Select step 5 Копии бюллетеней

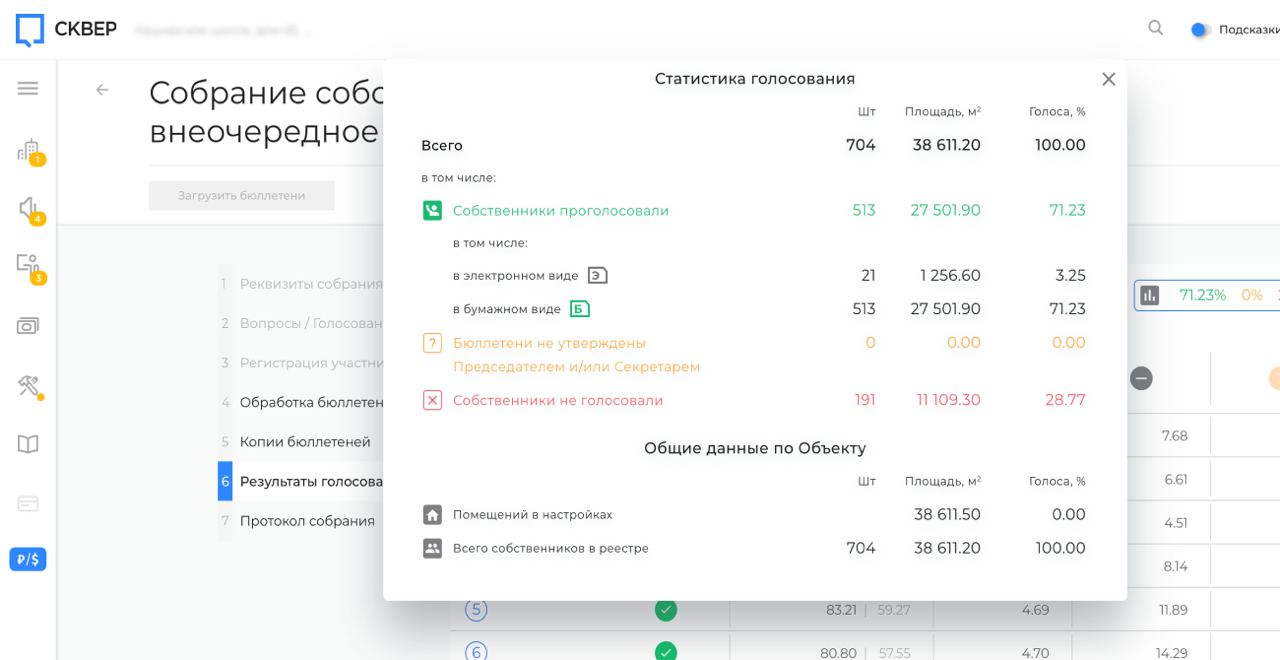click(305, 442)
